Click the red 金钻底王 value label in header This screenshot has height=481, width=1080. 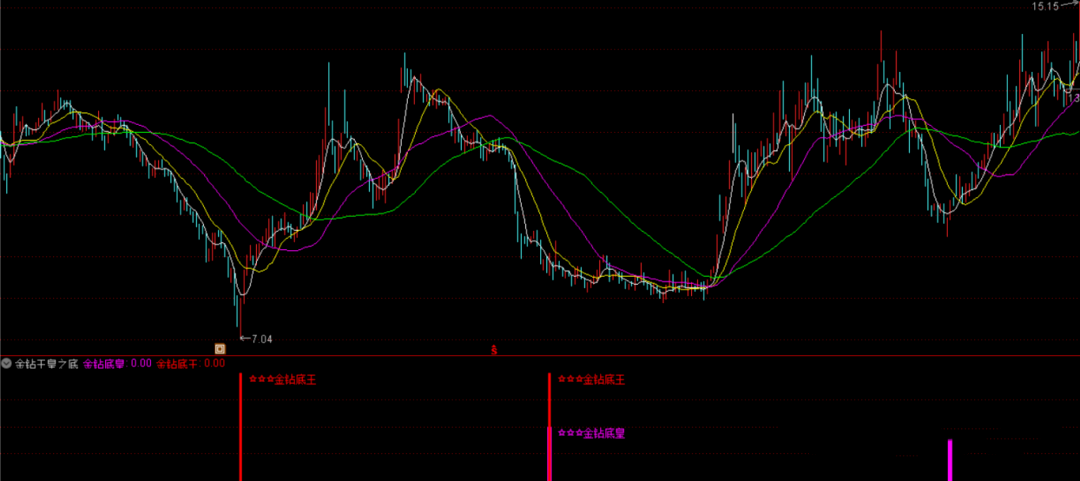pyautogui.click(x=191, y=364)
